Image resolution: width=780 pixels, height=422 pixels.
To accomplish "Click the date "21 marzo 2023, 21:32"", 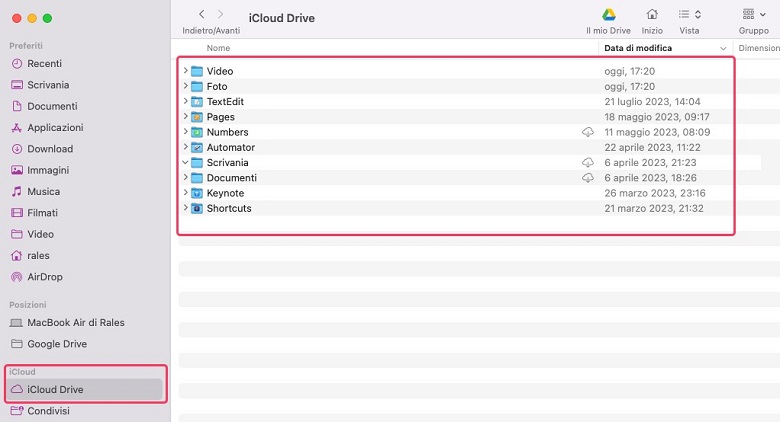I will [654, 209].
